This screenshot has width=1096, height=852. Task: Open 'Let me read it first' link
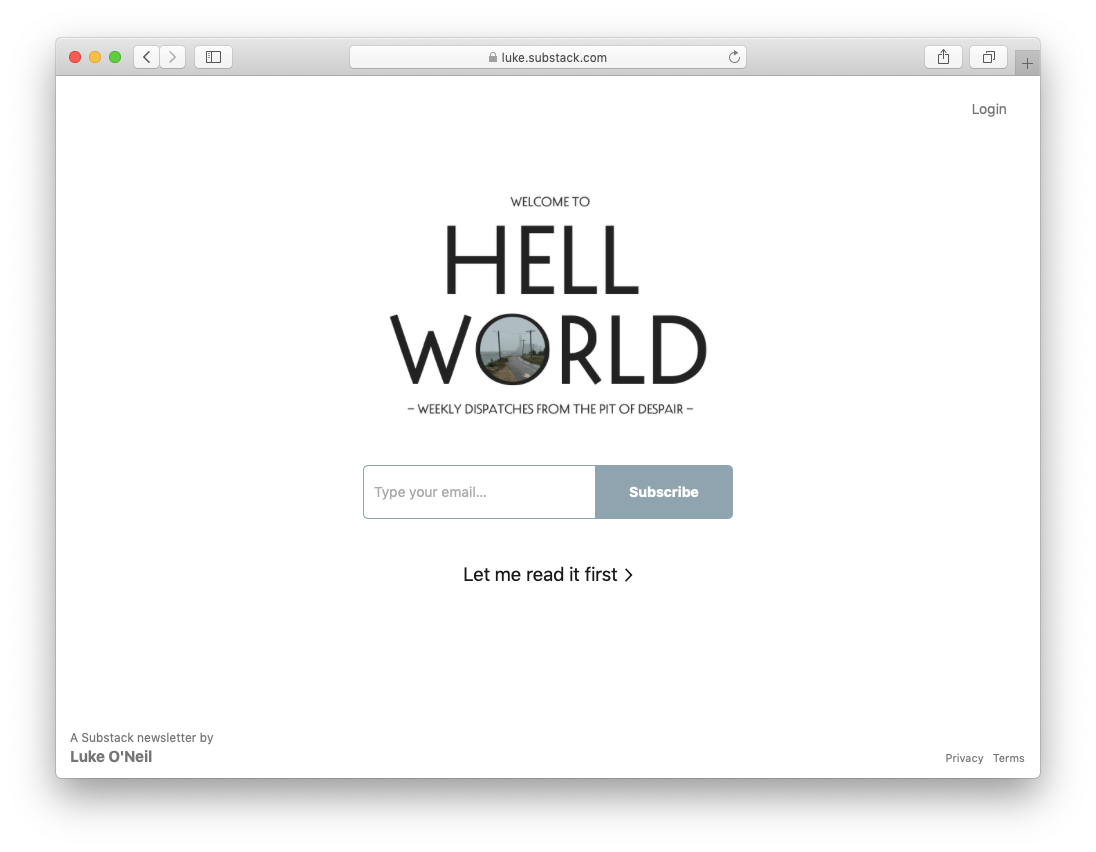point(548,575)
